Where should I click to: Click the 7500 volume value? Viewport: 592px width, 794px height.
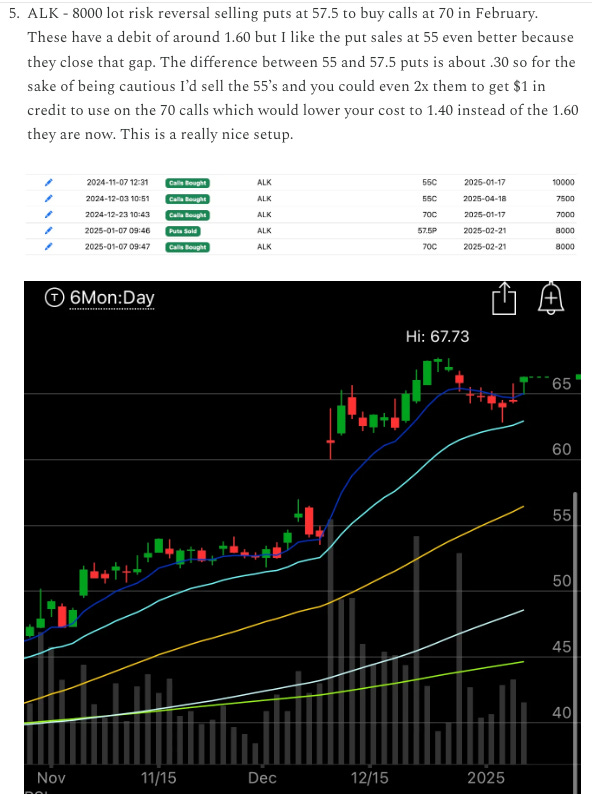[x=565, y=198]
